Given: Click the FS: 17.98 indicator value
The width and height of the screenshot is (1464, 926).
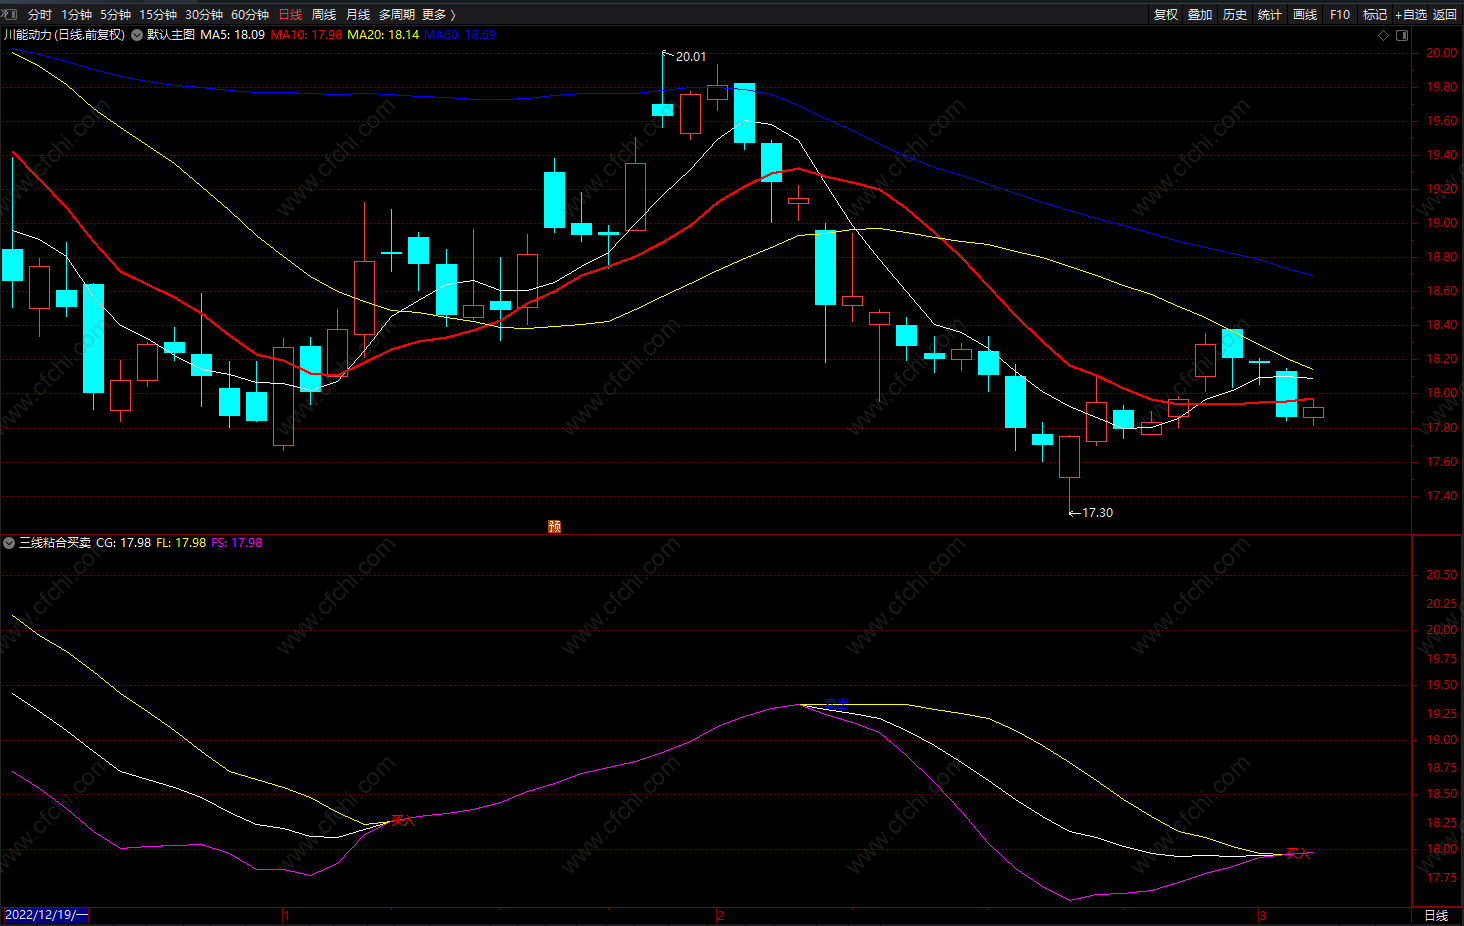Looking at the screenshot, I should (x=237, y=543).
